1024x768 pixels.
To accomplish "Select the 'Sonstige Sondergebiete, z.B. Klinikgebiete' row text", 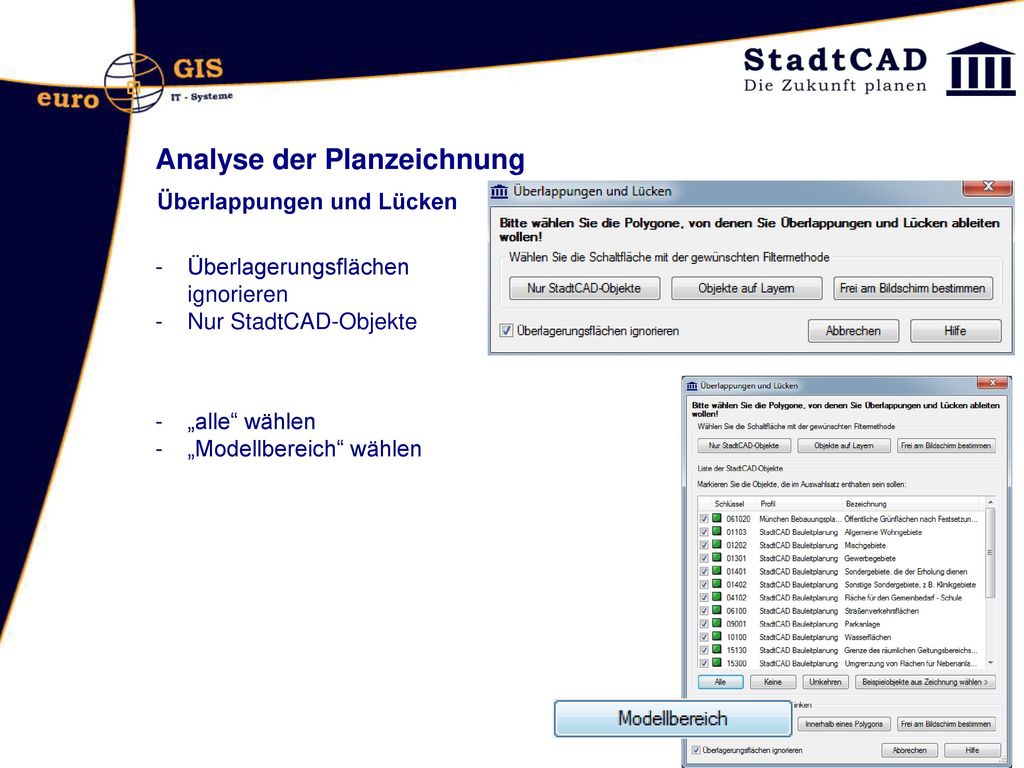I will [x=910, y=584].
